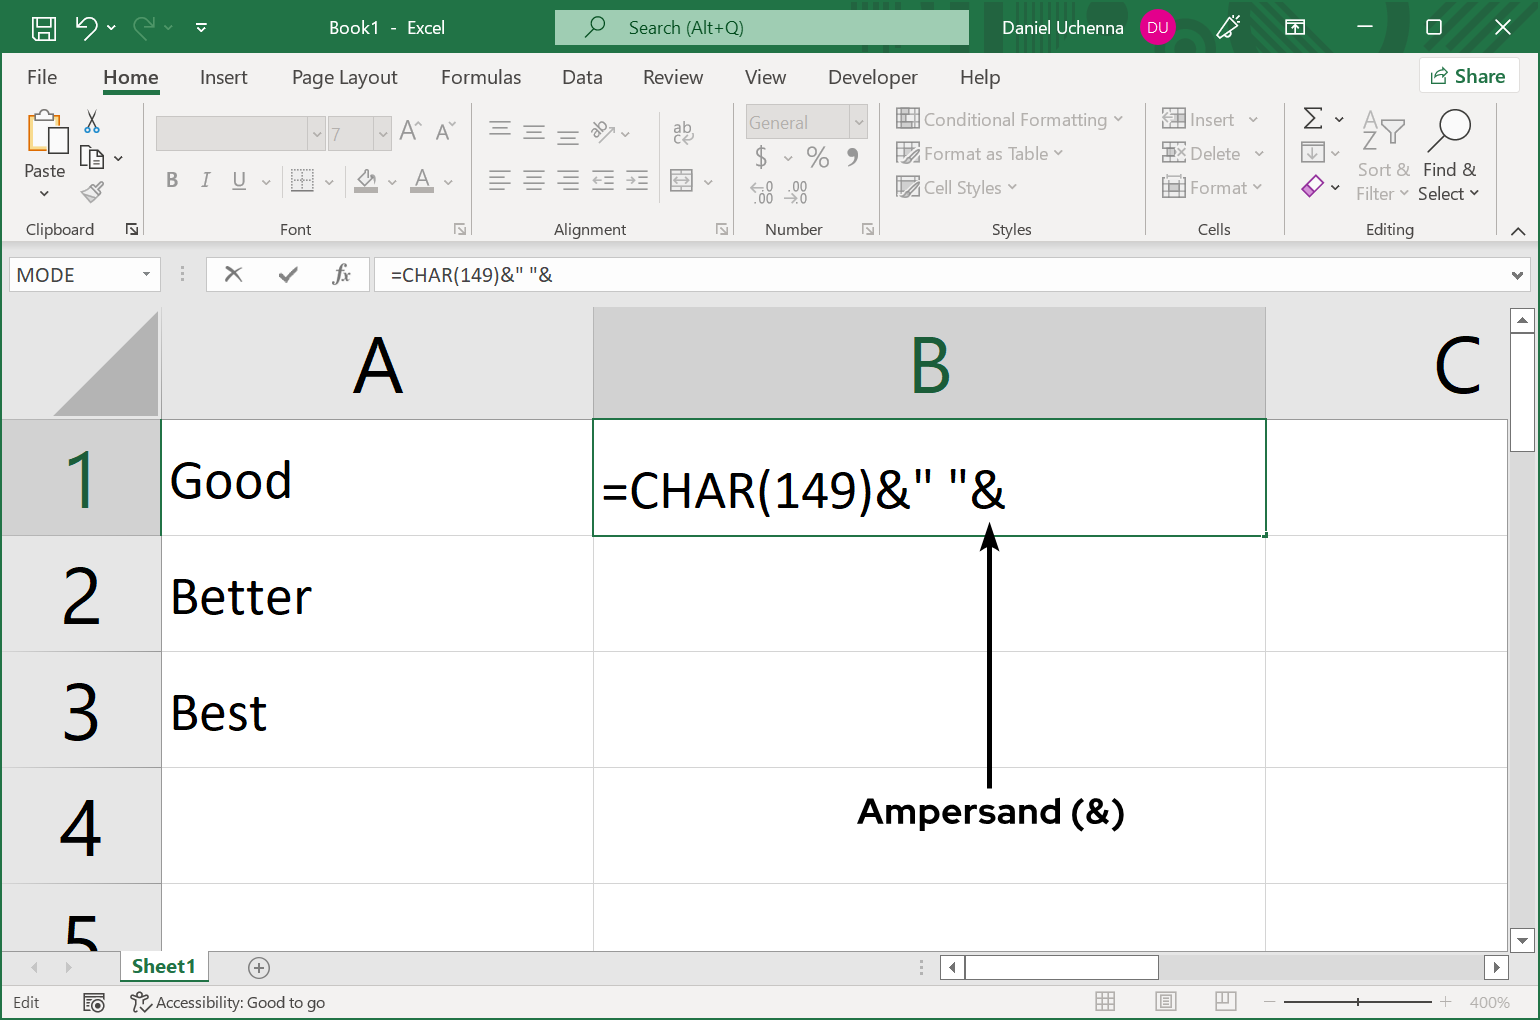Image resolution: width=1540 pixels, height=1020 pixels.
Task: Add a new sheet with plus icon
Action: pos(259,967)
